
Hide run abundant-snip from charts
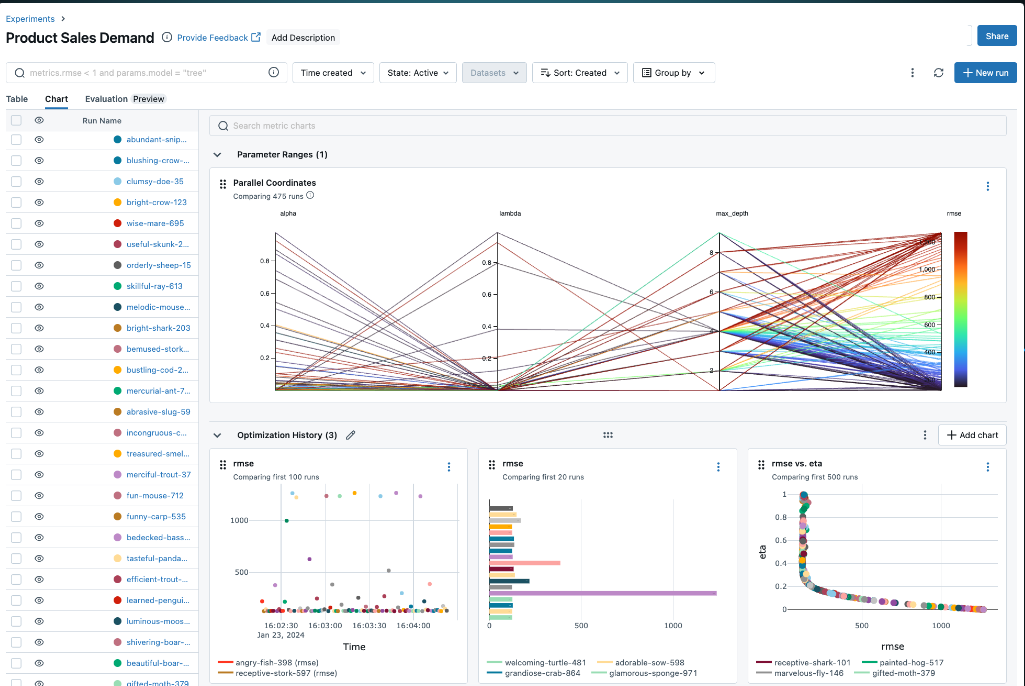coord(39,139)
